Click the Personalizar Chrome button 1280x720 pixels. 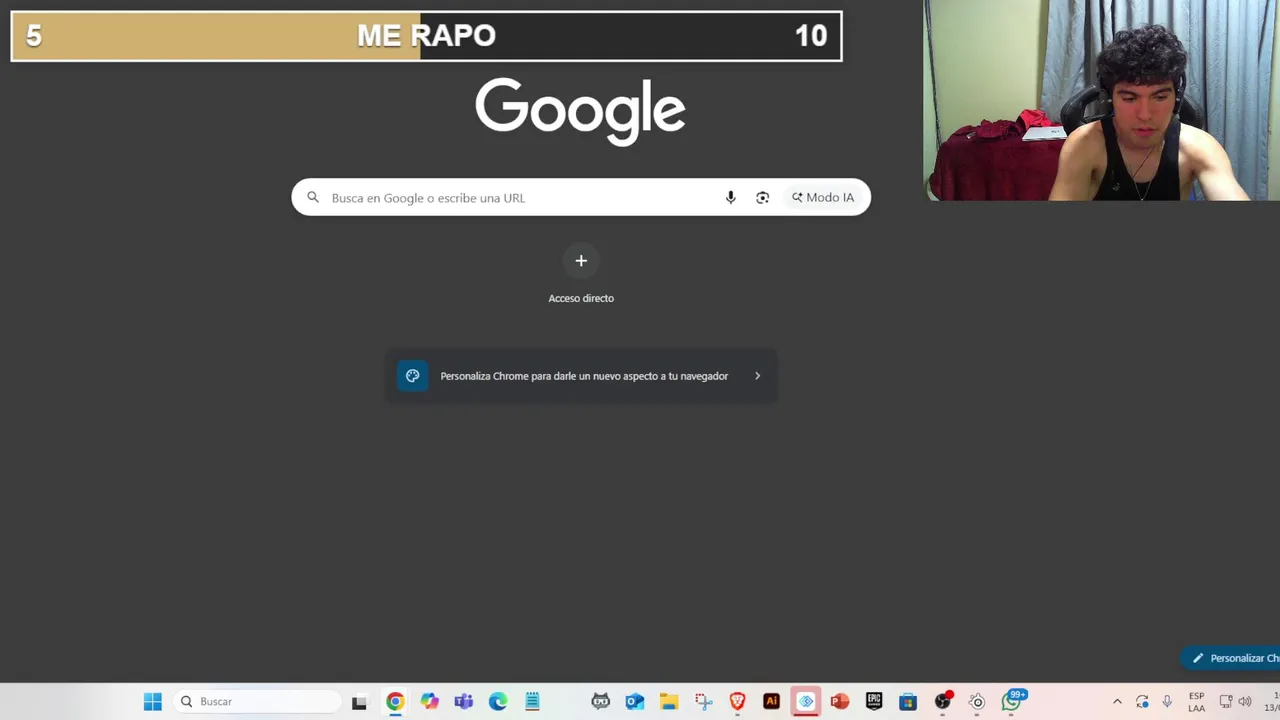tap(1232, 658)
